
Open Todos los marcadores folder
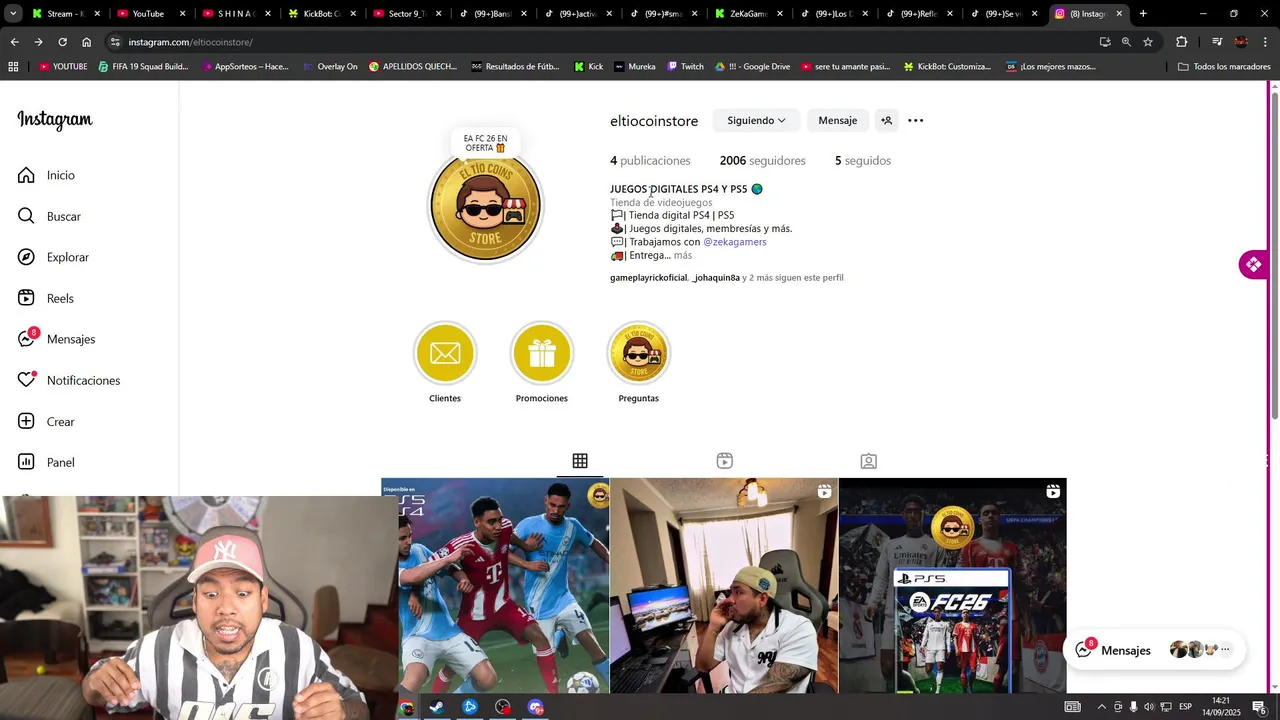pos(1224,67)
